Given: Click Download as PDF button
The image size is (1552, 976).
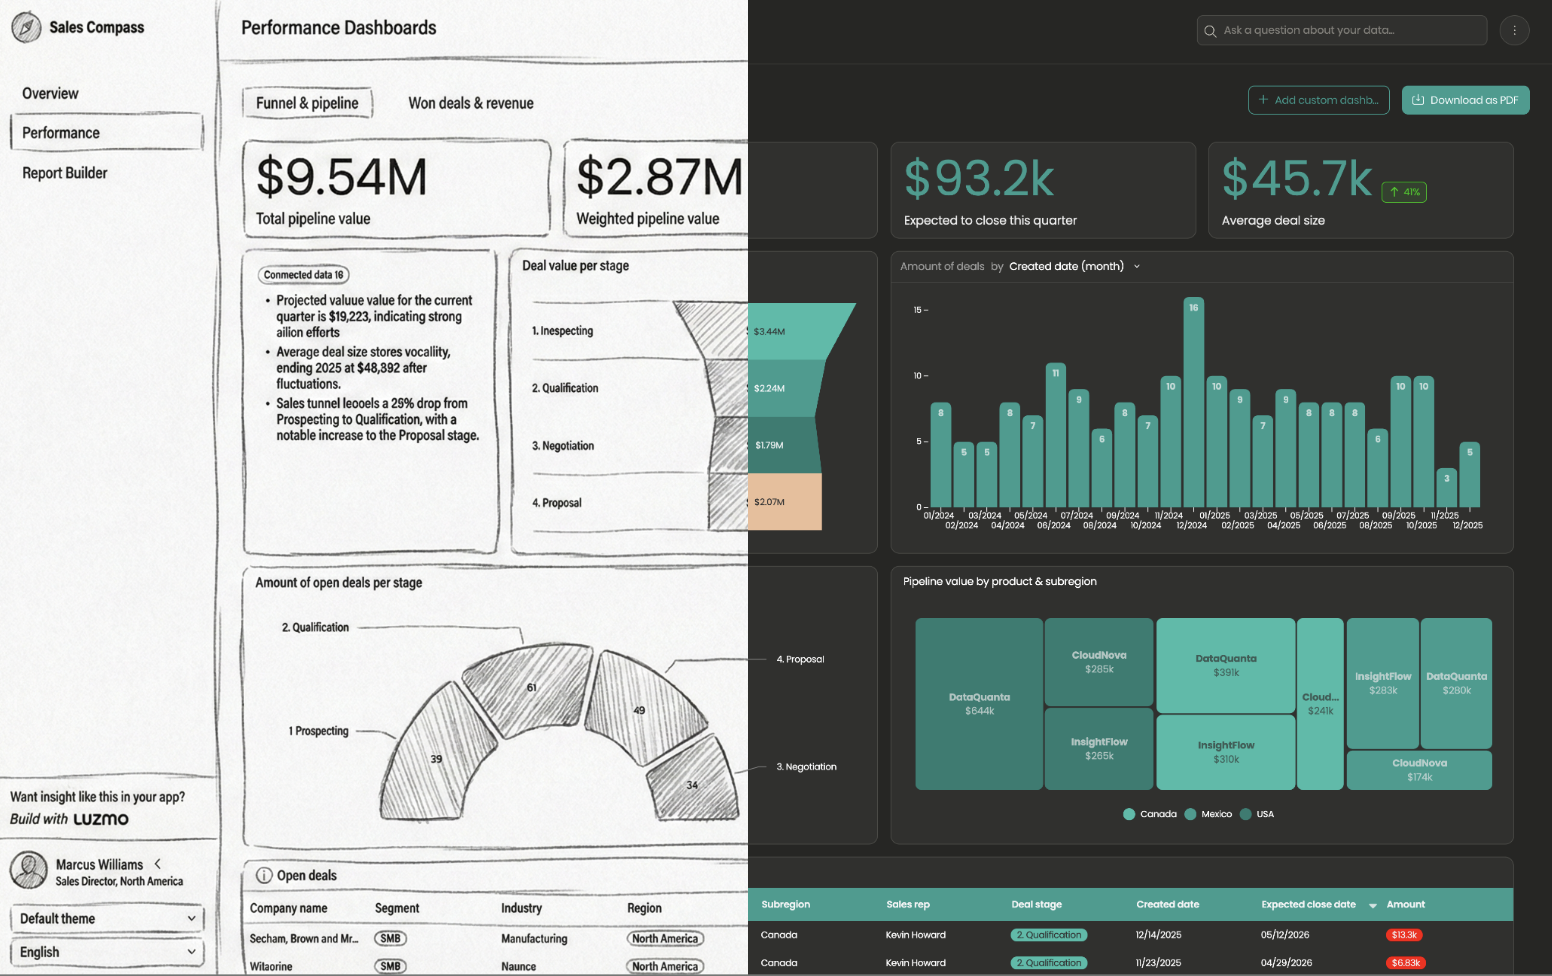Looking at the screenshot, I should click(x=1465, y=100).
